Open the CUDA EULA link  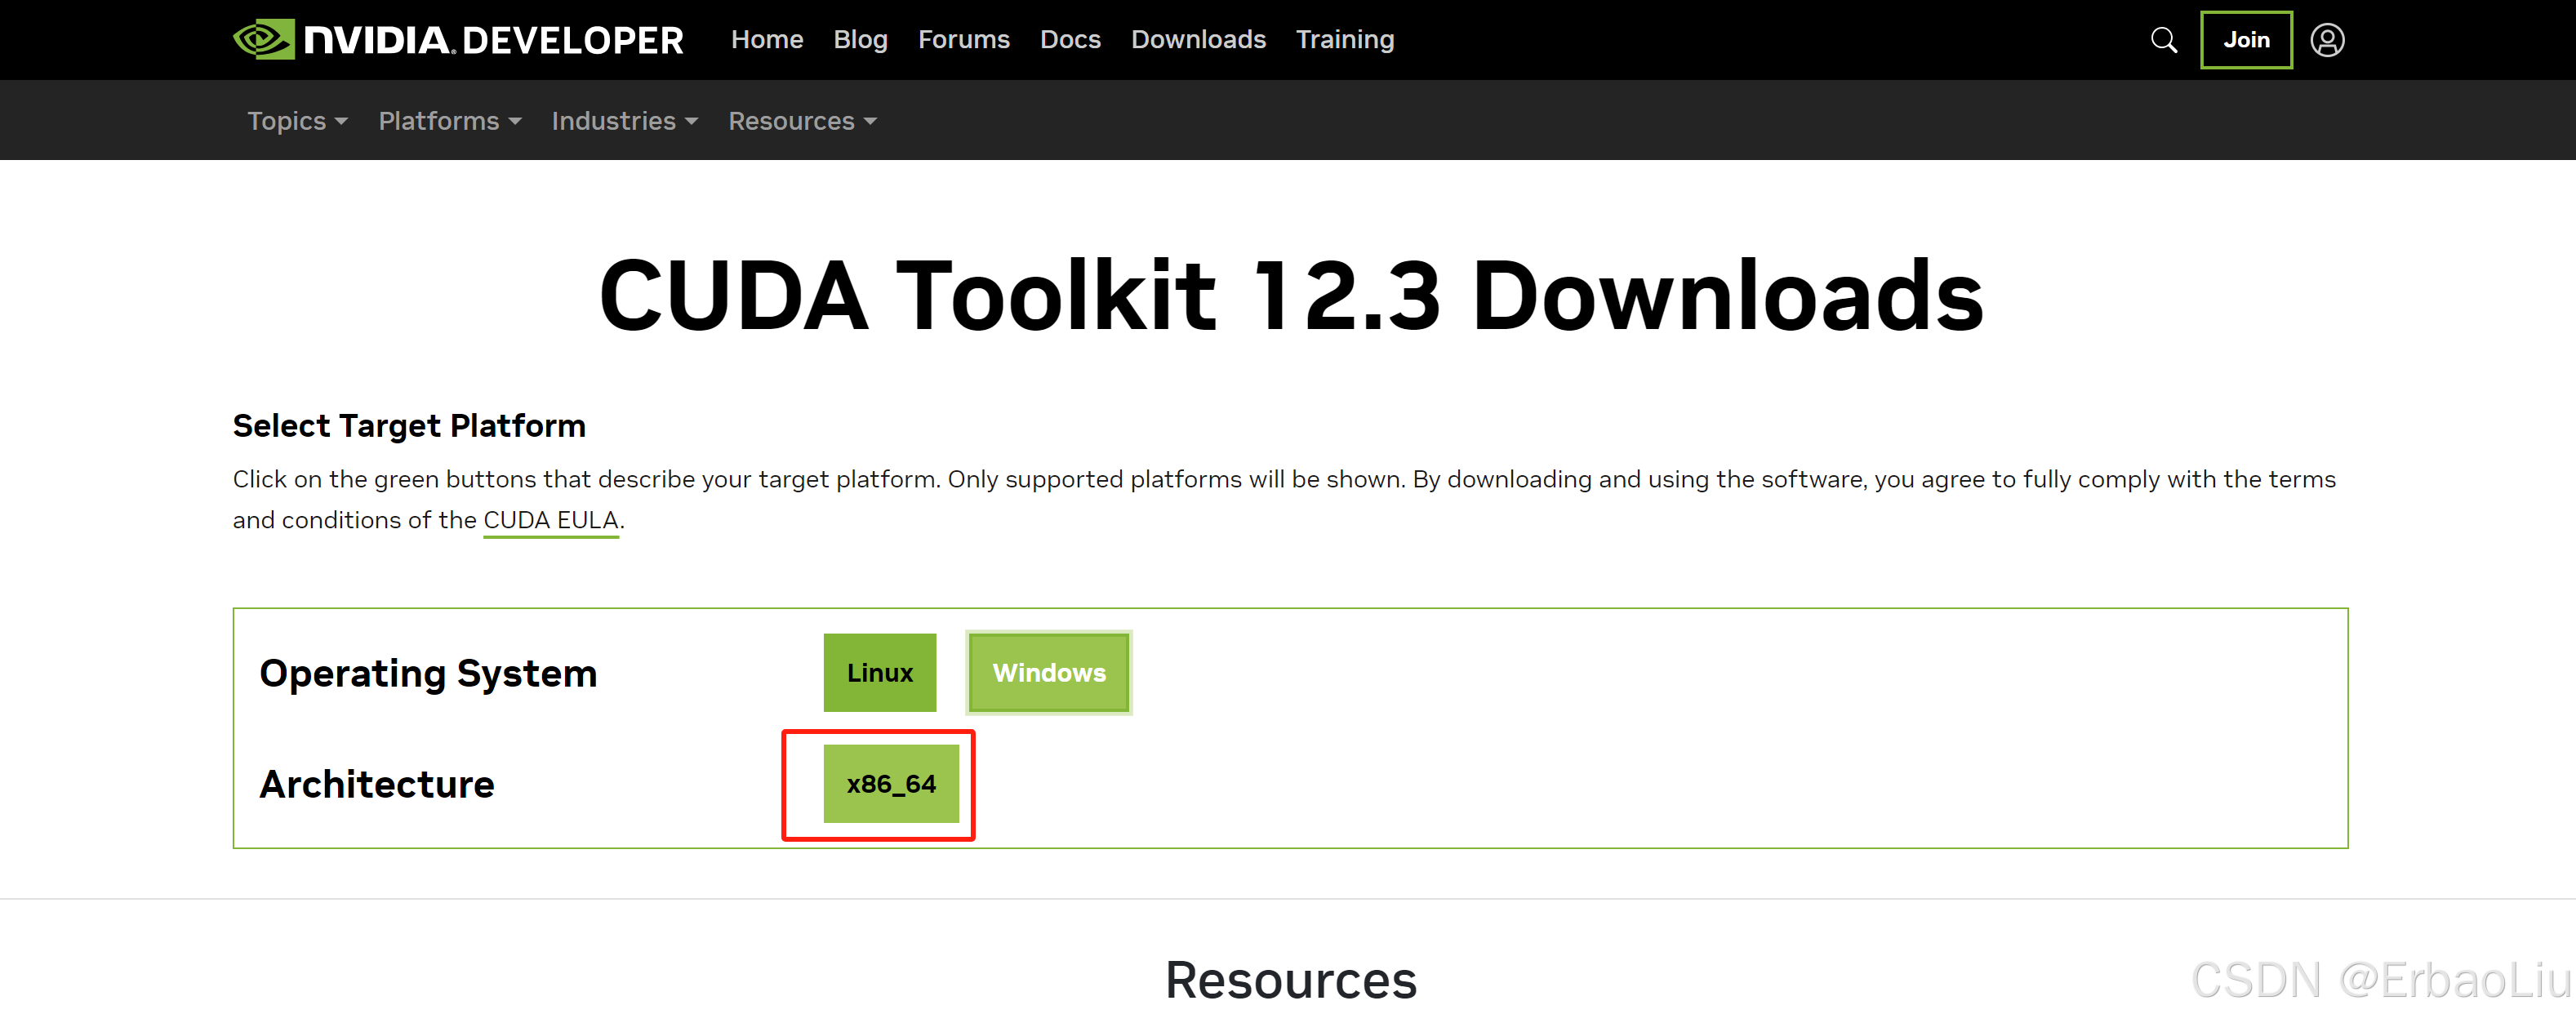click(x=551, y=520)
